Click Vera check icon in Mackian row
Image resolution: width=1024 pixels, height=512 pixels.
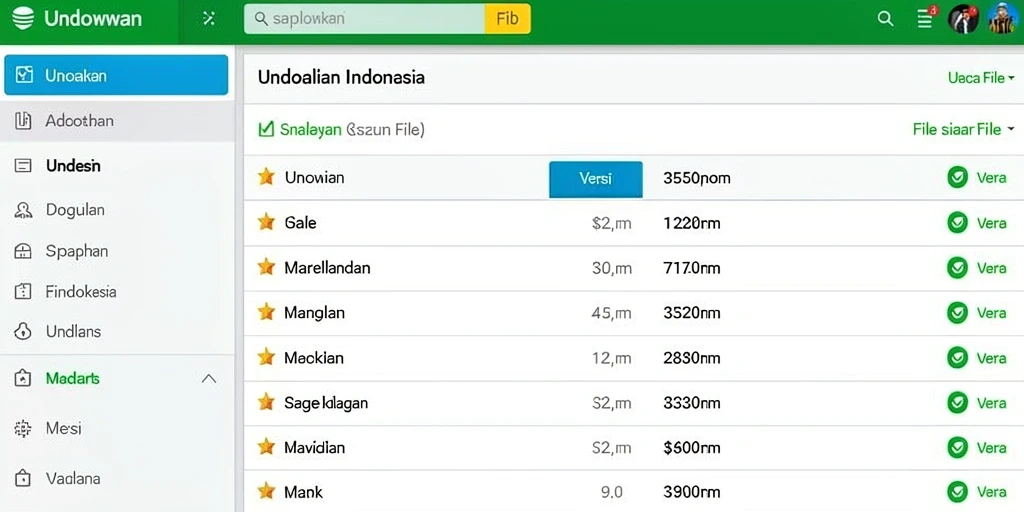957,358
